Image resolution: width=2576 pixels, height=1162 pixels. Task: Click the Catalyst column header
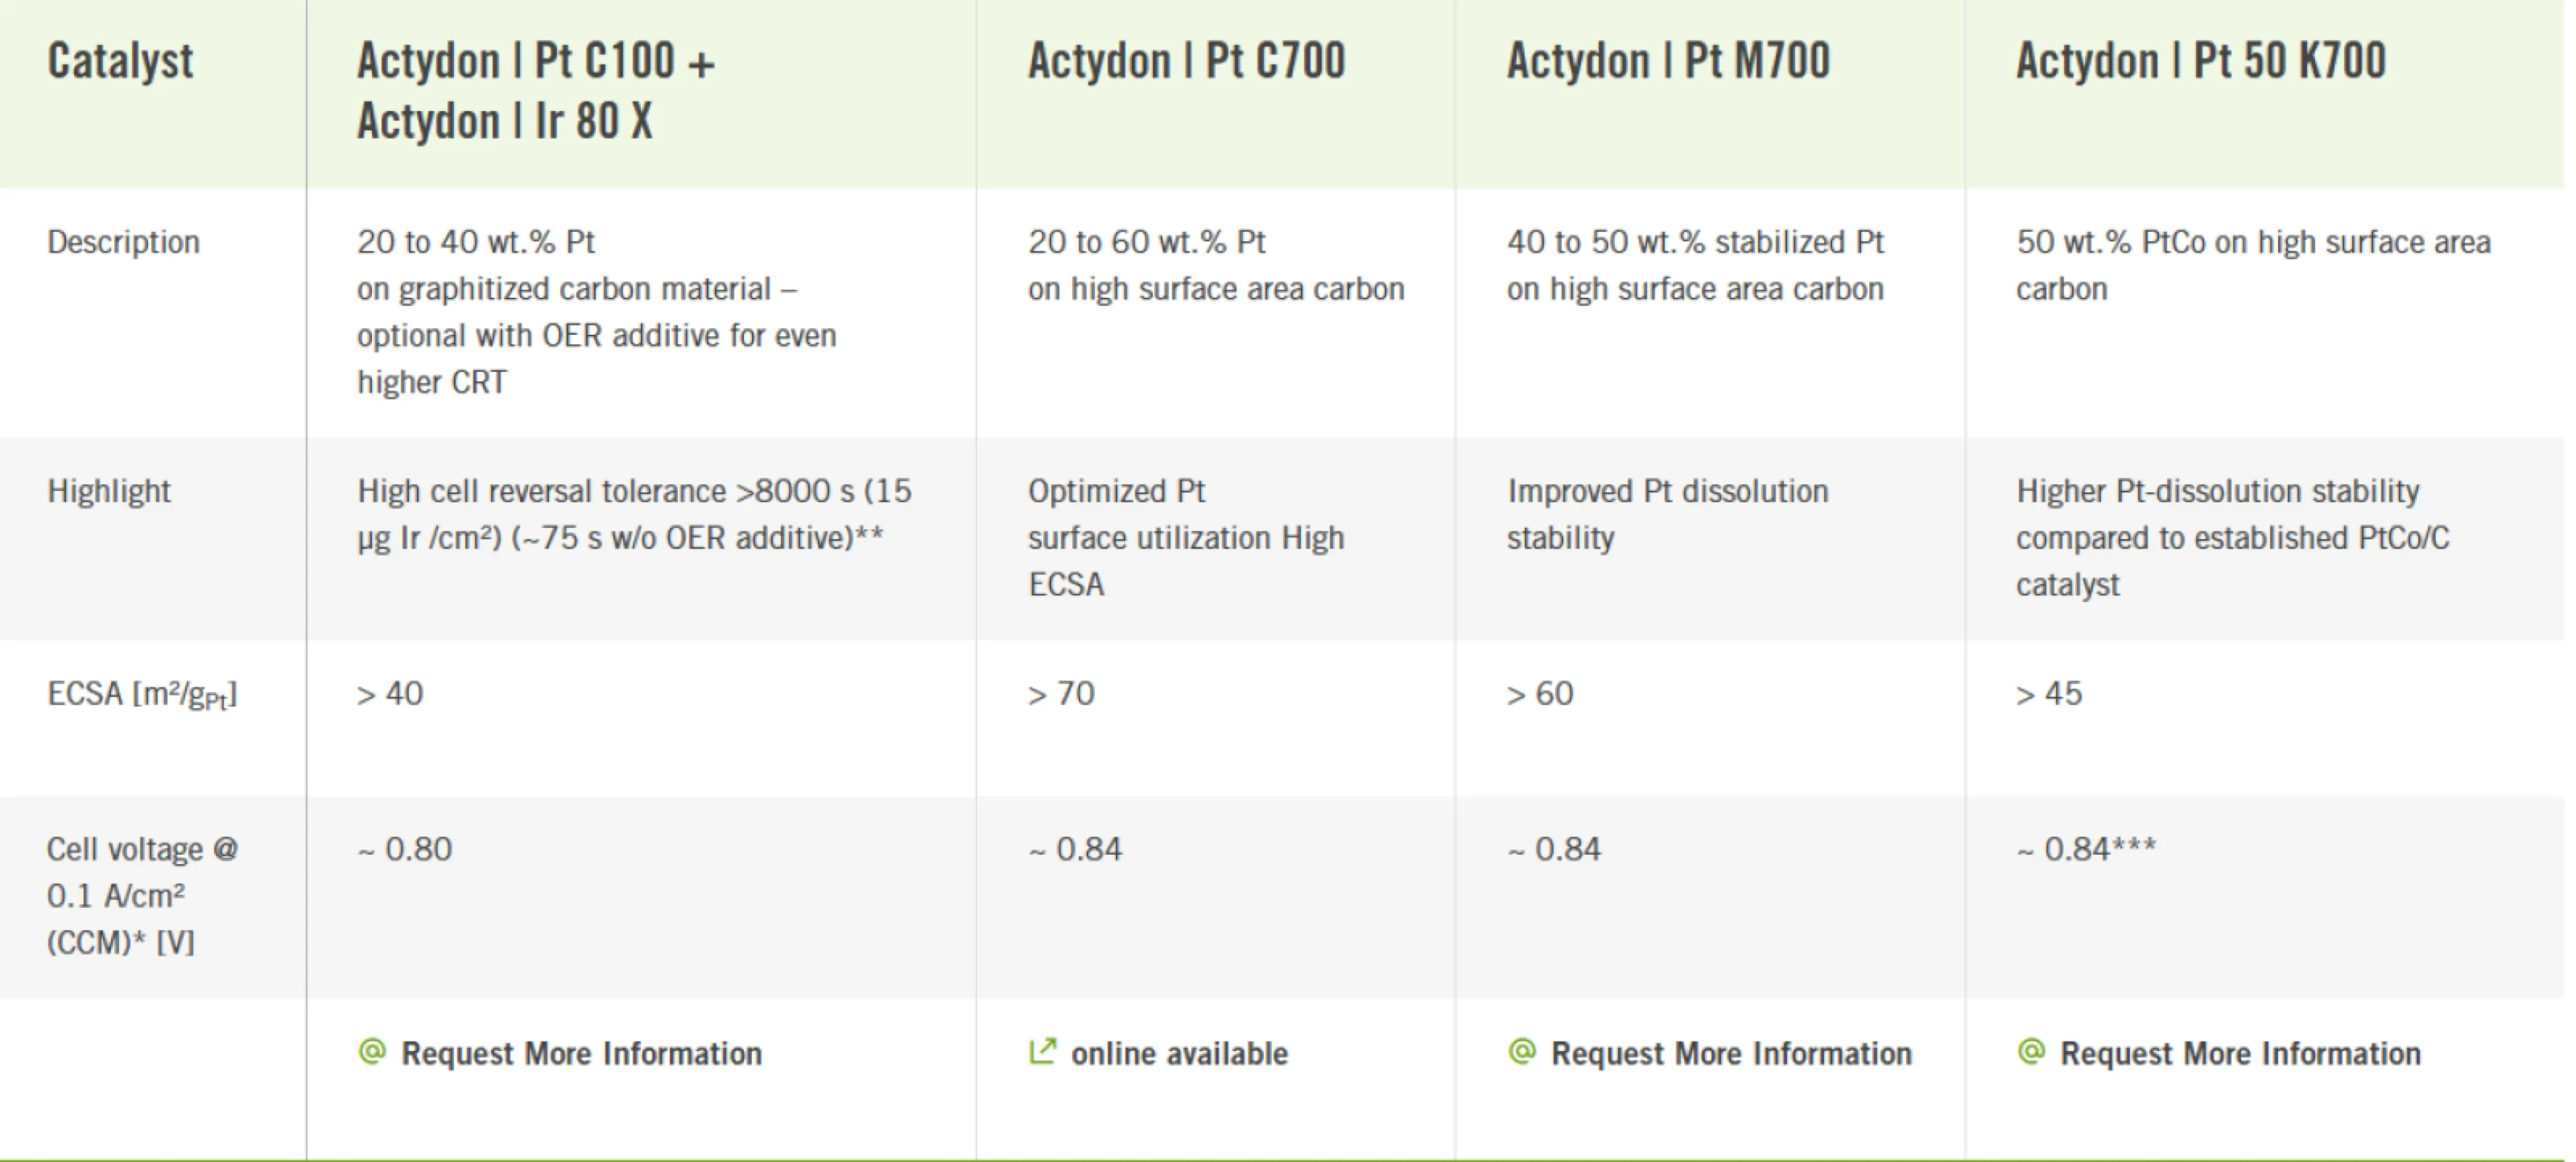point(120,61)
